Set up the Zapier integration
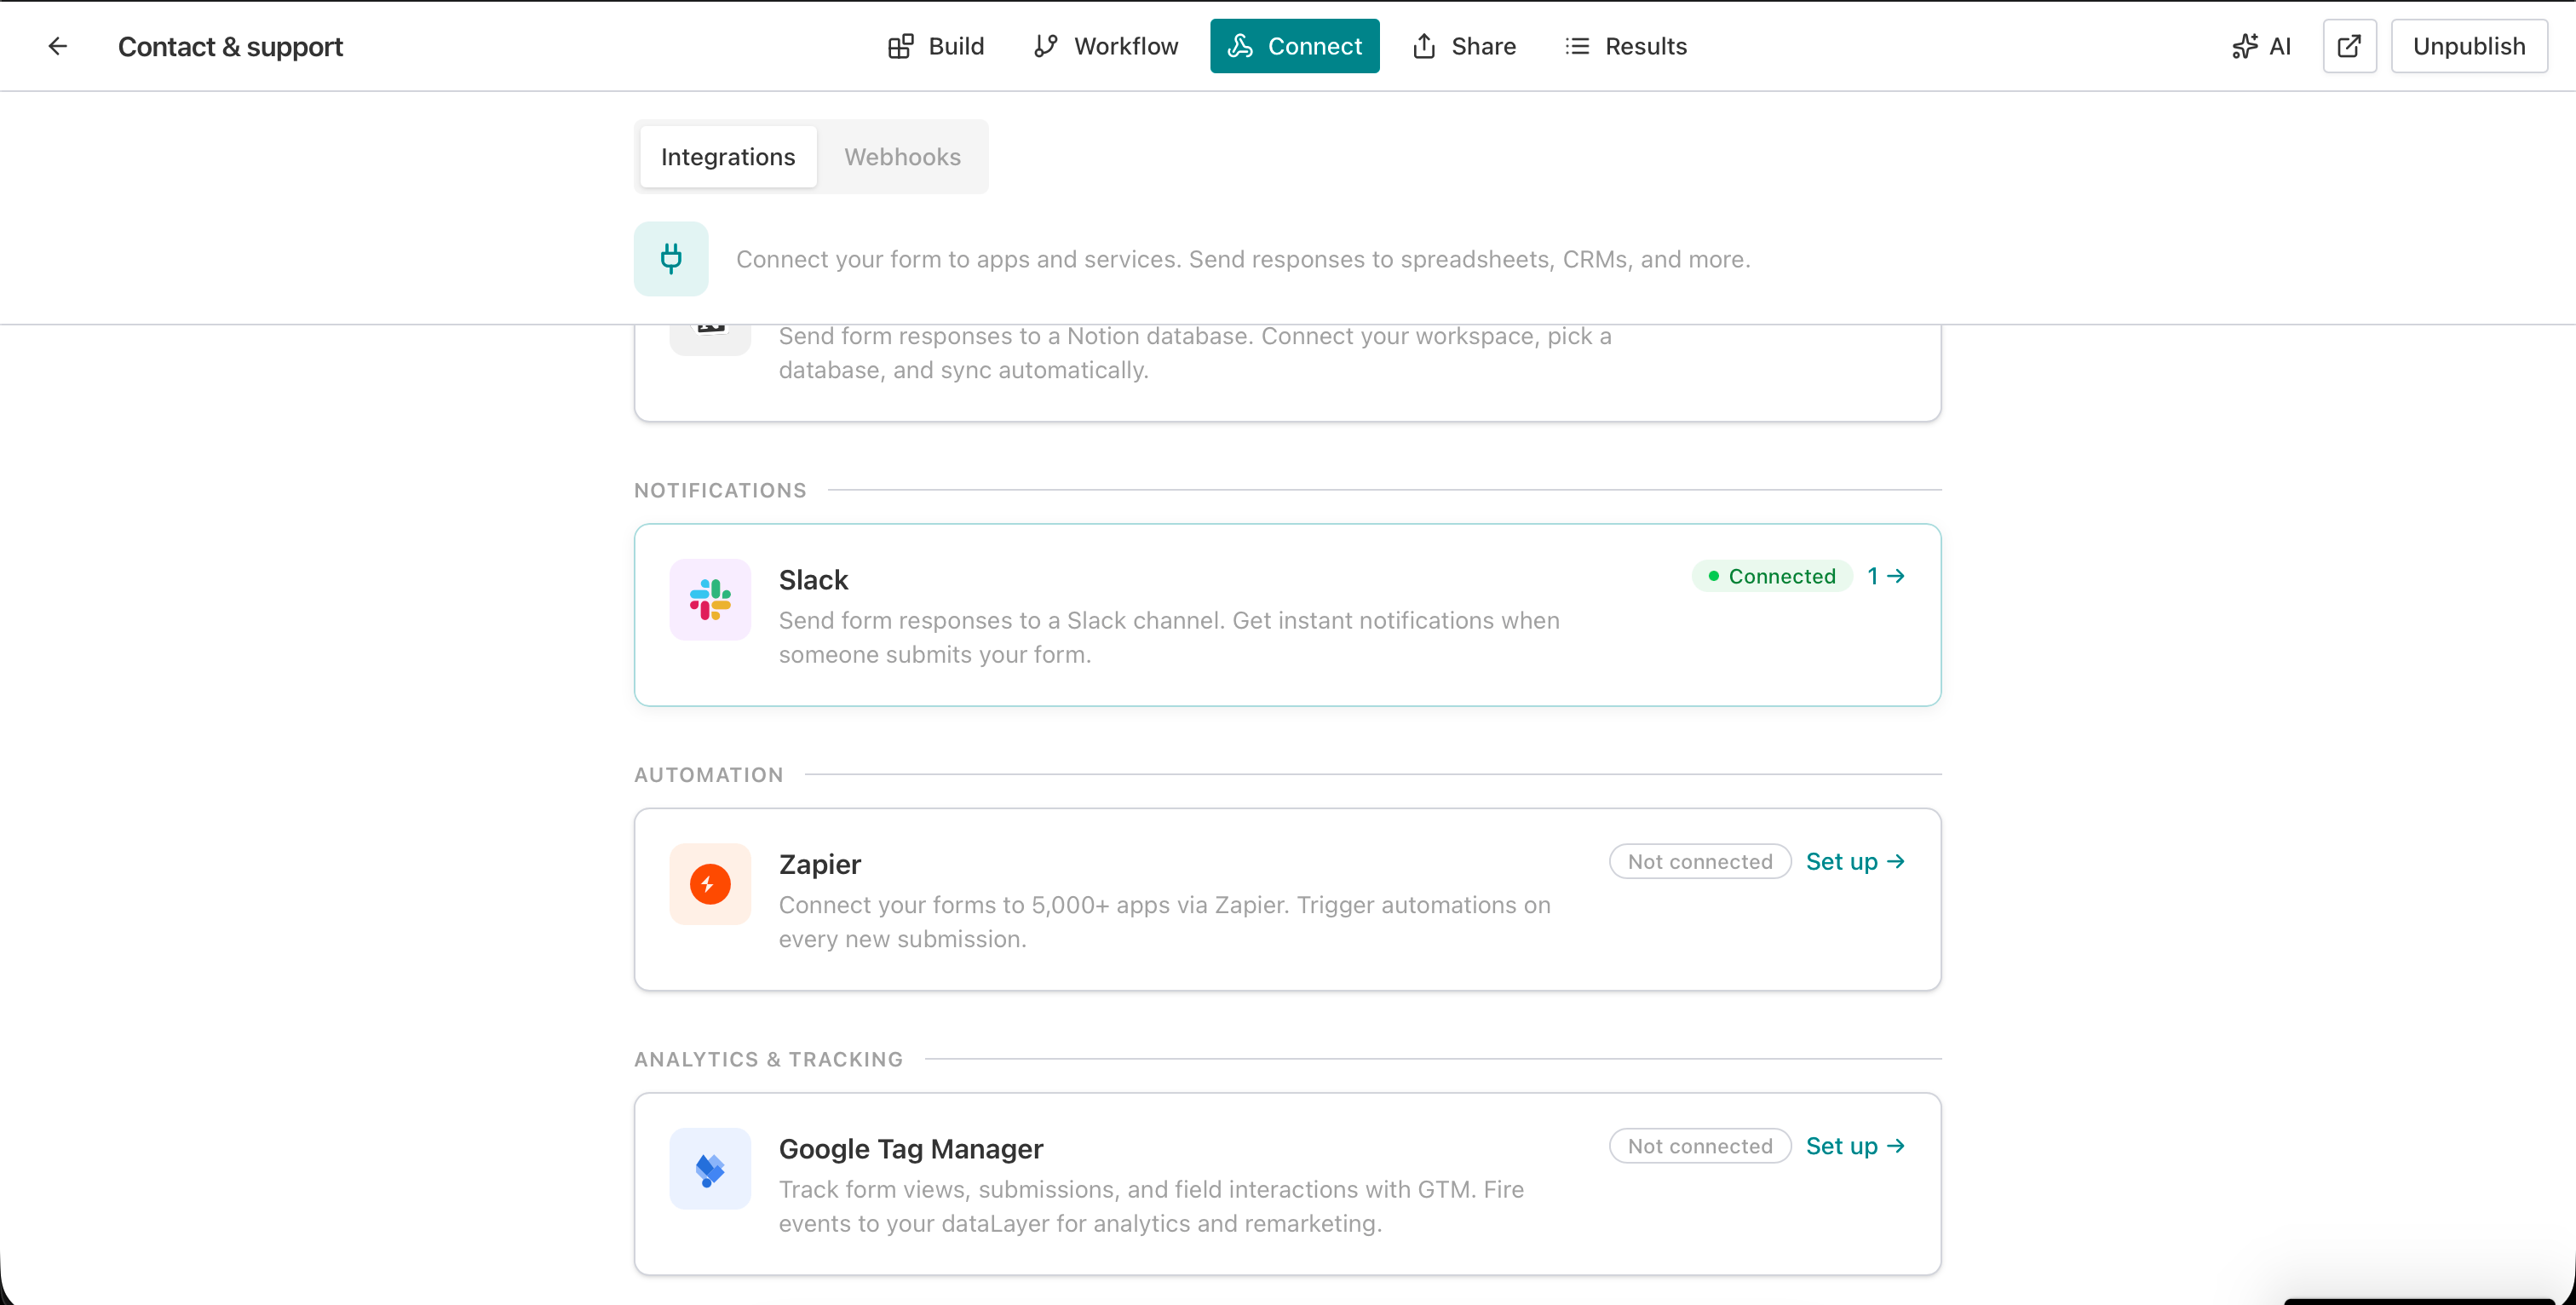 1856,861
